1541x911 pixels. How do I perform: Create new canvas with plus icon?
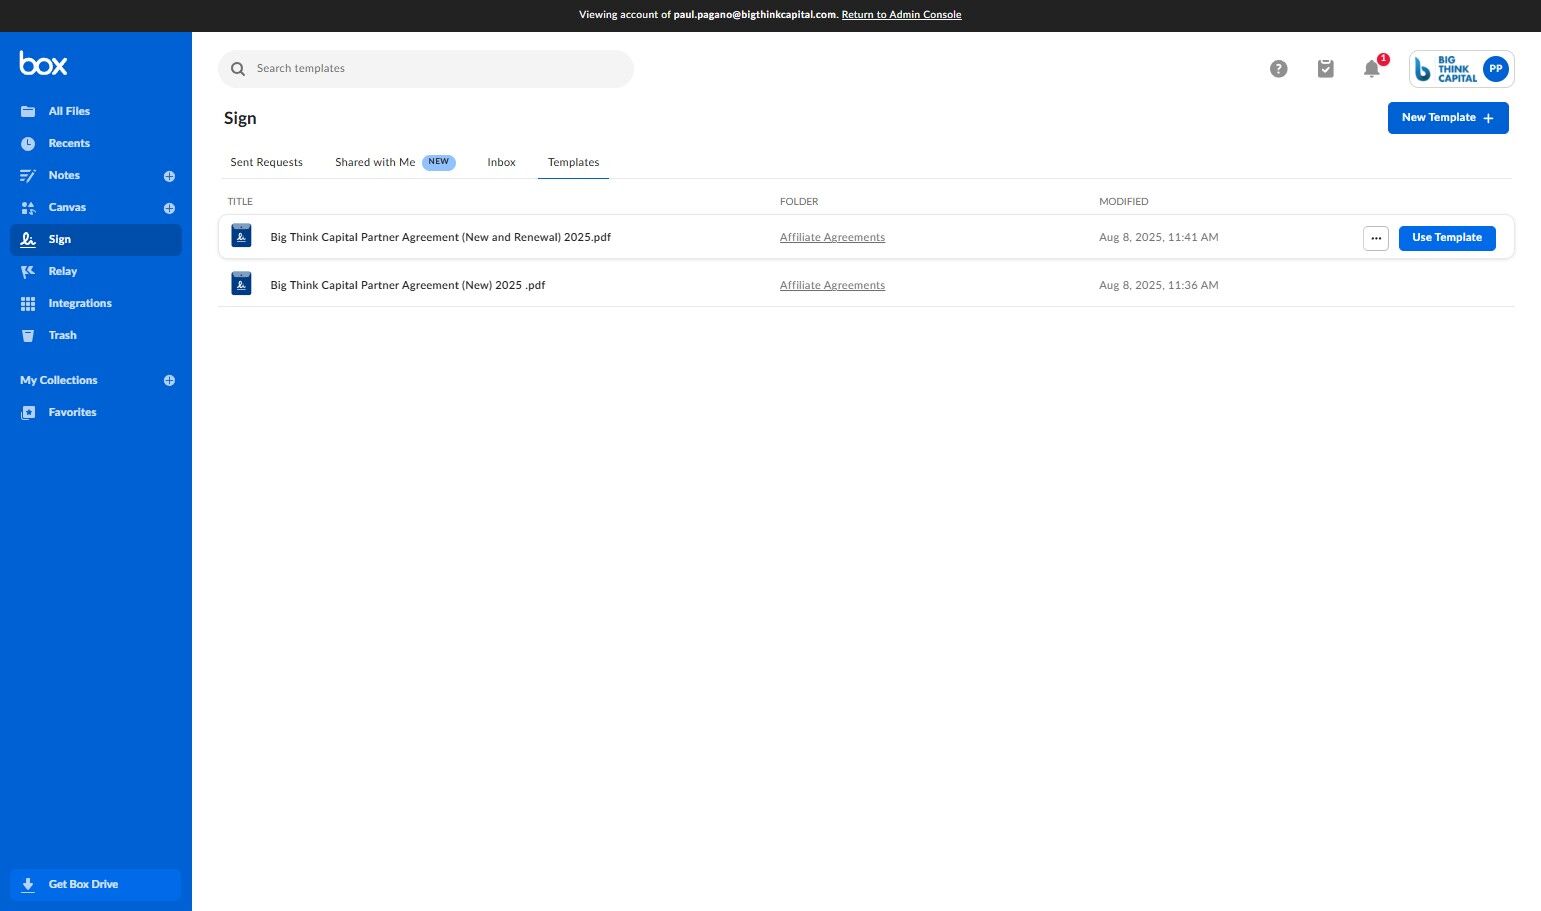[169, 208]
